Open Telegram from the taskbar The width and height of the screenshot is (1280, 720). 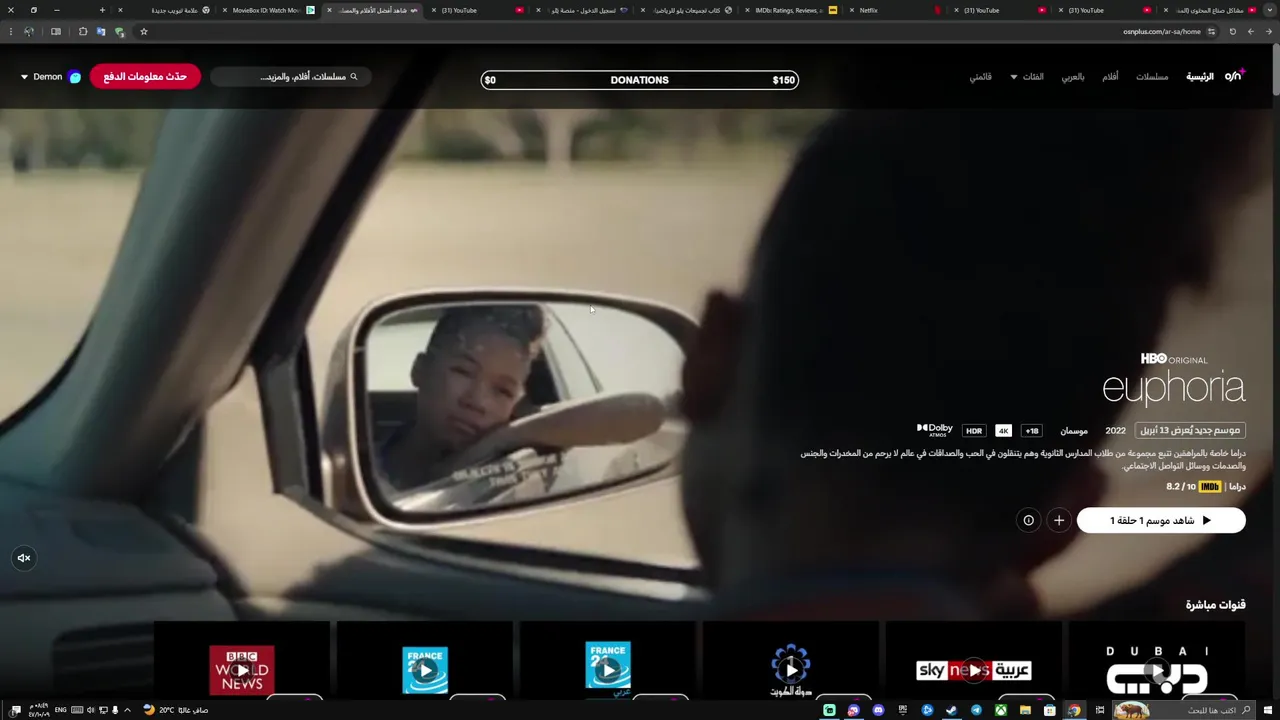[976, 710]
